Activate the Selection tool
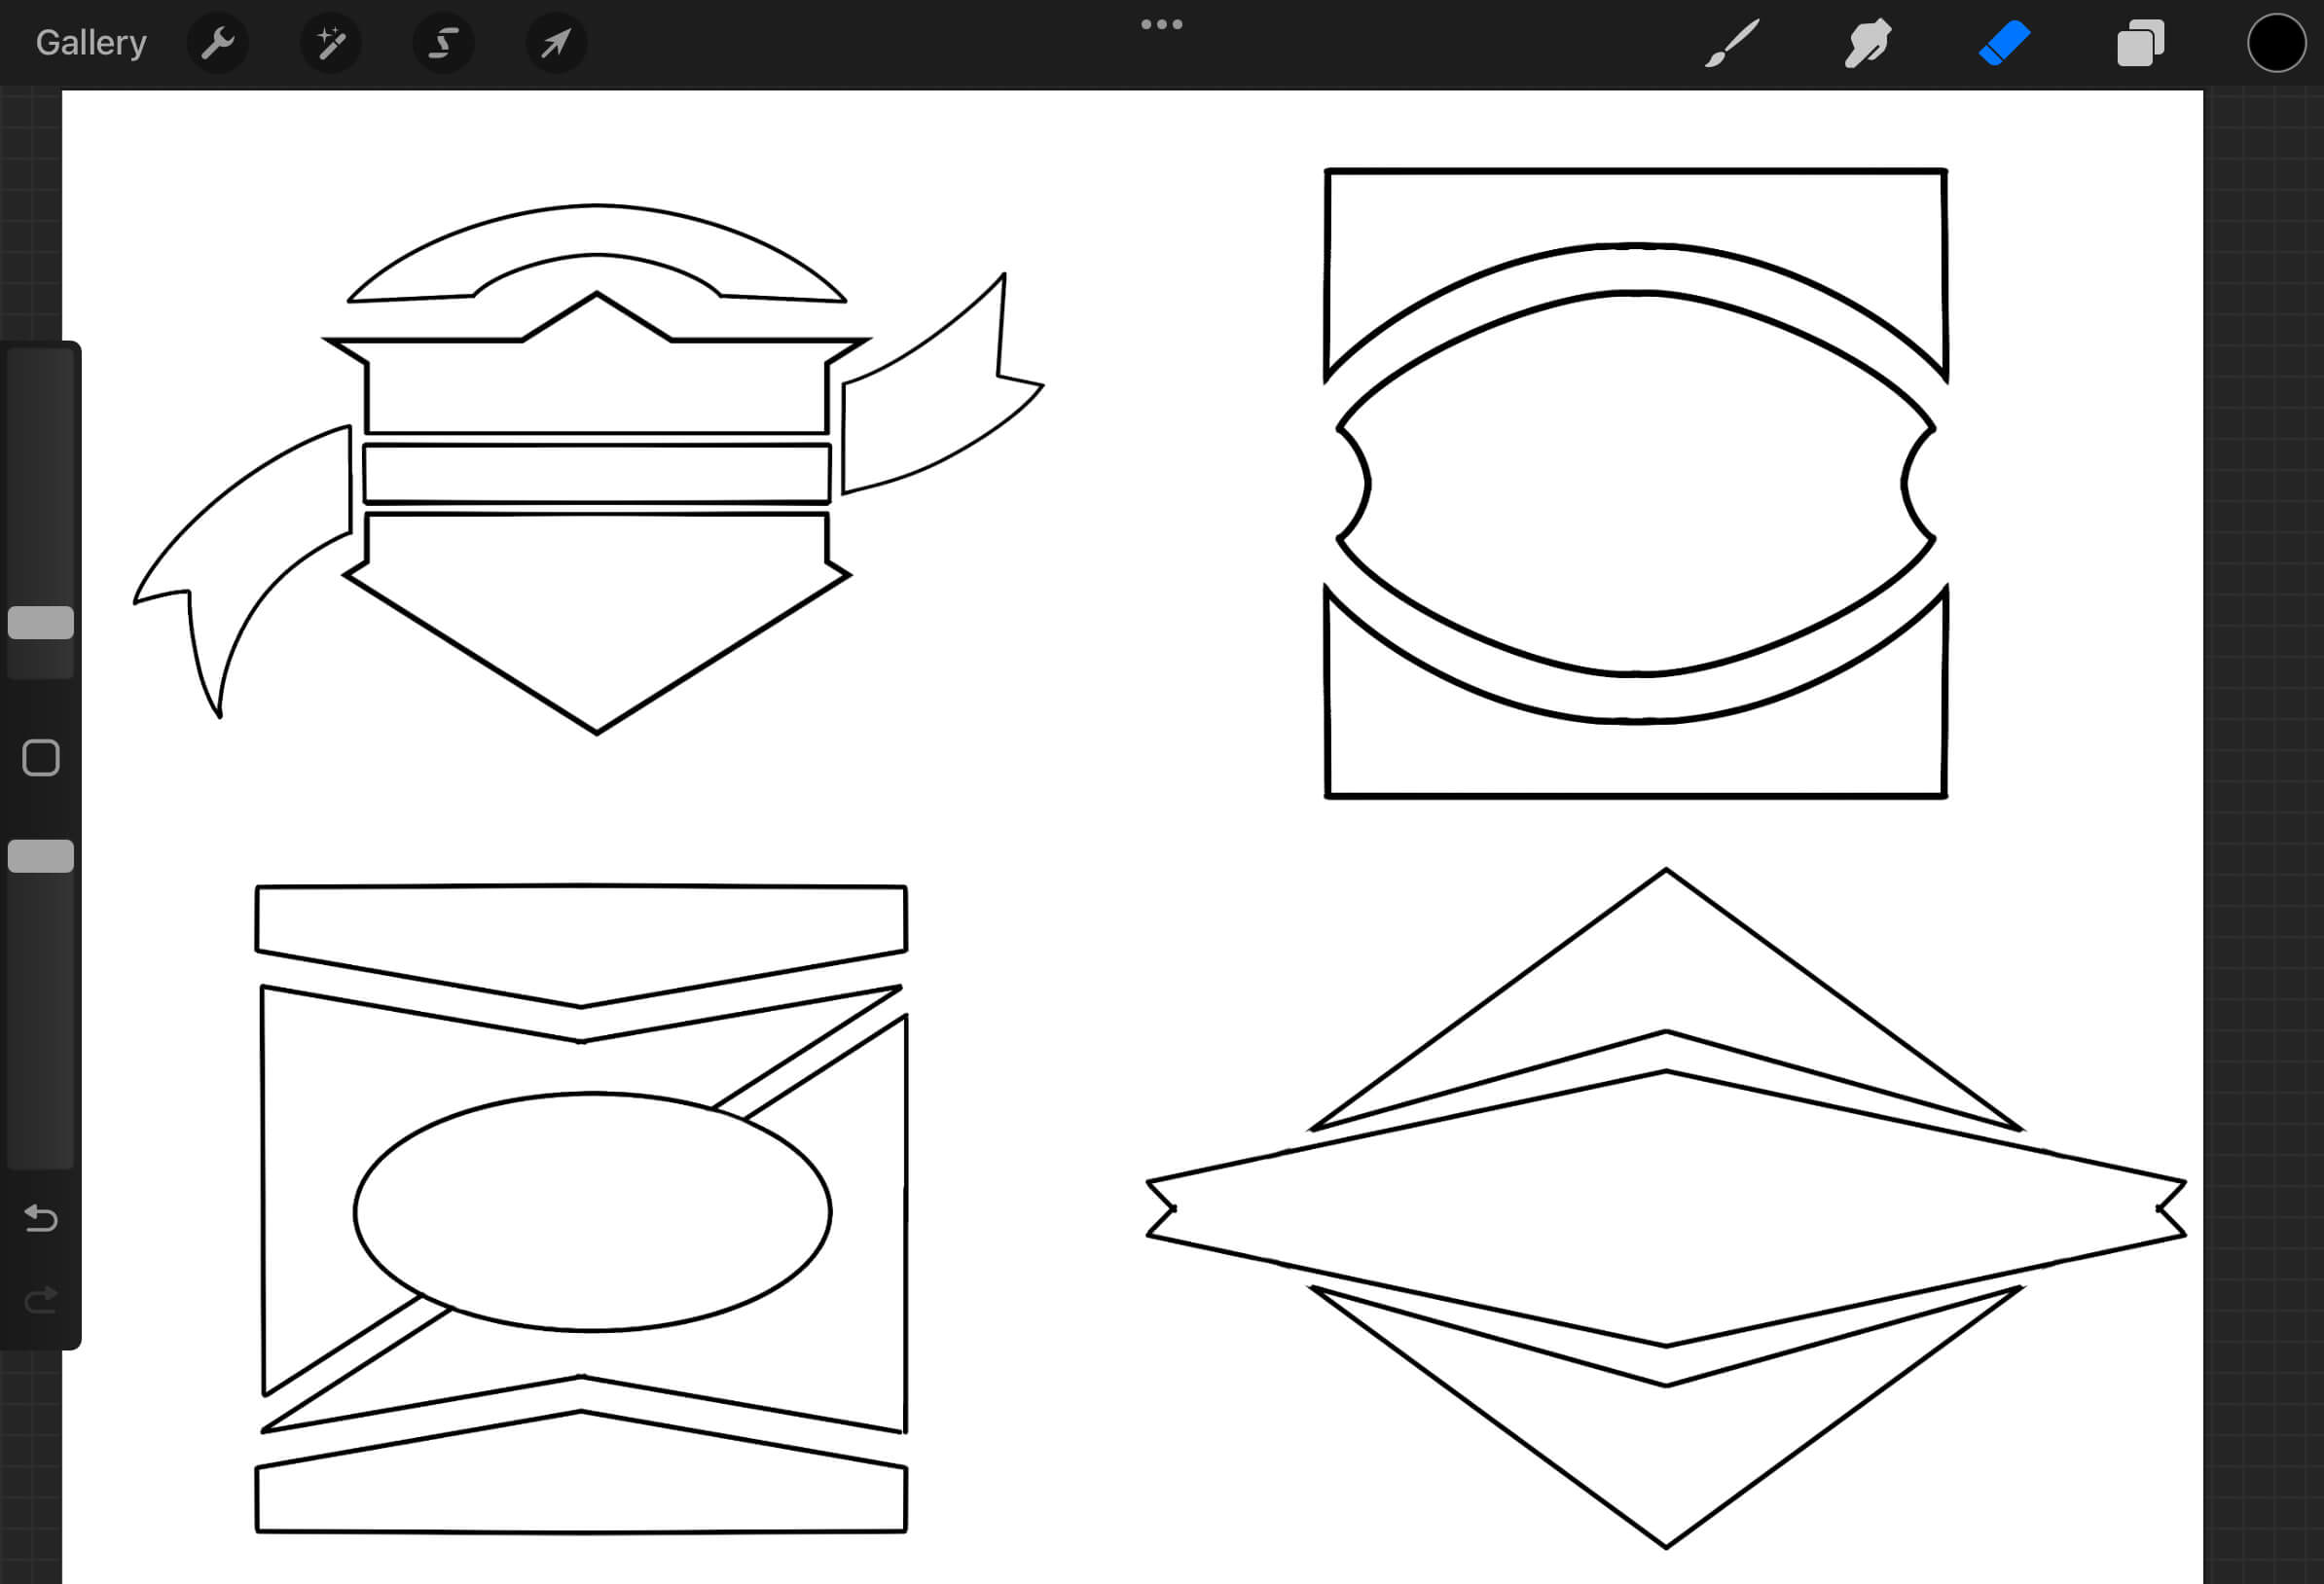Screen dimensions: 2324x1584 (443, 42)
